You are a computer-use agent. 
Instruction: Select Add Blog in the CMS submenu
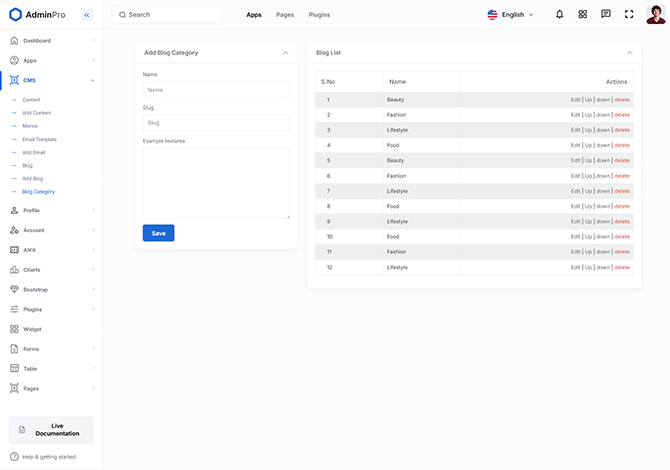tap(33, 178)
